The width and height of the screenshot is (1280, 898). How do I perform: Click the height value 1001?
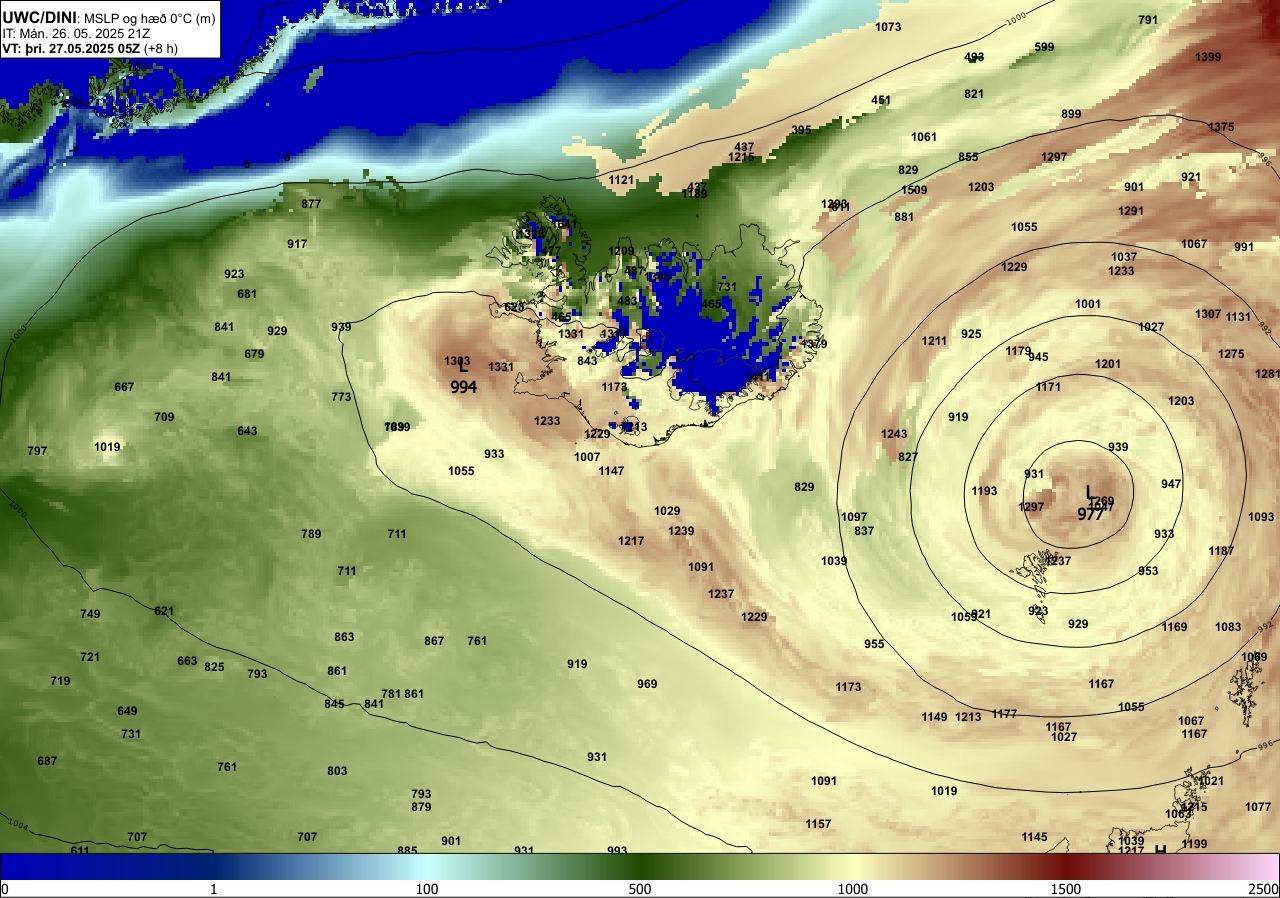tap(1088, 304)
